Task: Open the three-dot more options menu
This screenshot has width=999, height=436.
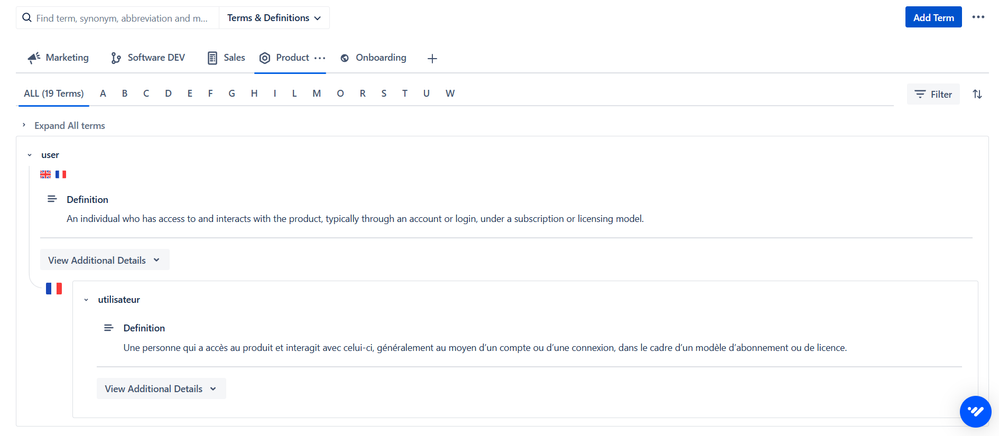Action: point(978,17)
